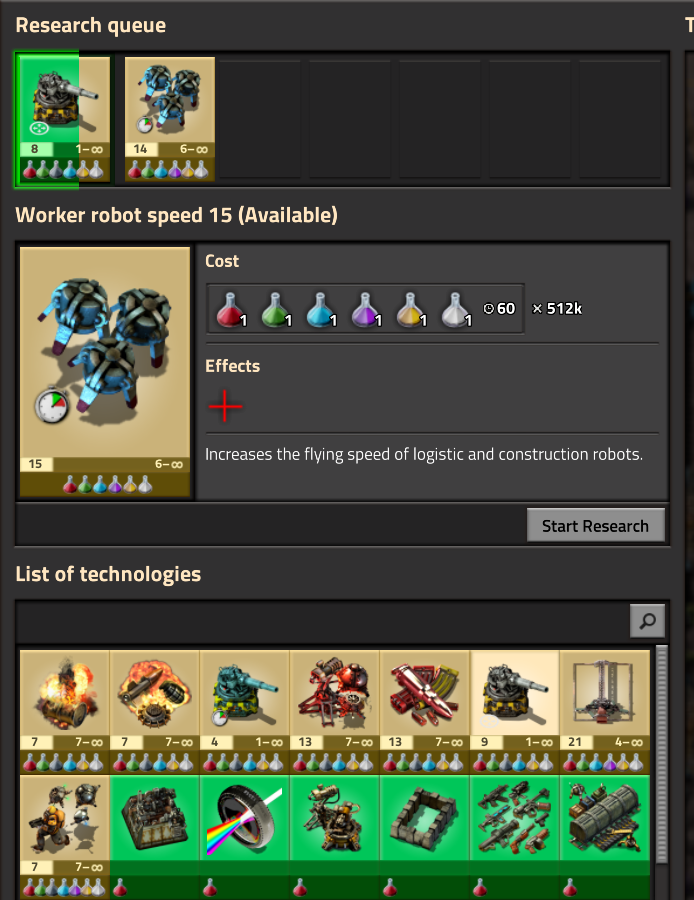Open researched Military guns technology
The height and width of the screenshot is (900, 694).
pyautogui.click(x=515, y=837)
